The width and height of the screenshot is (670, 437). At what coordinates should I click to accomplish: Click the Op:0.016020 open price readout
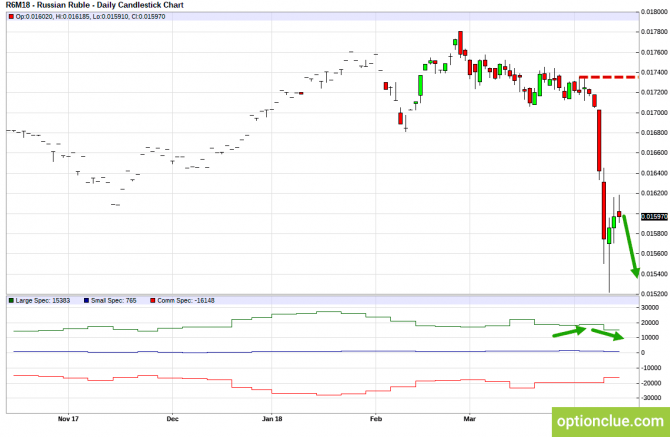pos(35,17)
